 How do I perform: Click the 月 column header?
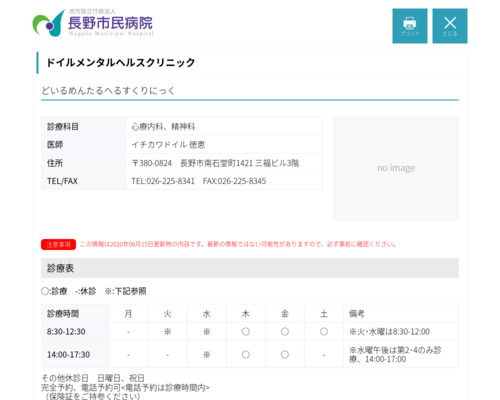pos(128,314)
